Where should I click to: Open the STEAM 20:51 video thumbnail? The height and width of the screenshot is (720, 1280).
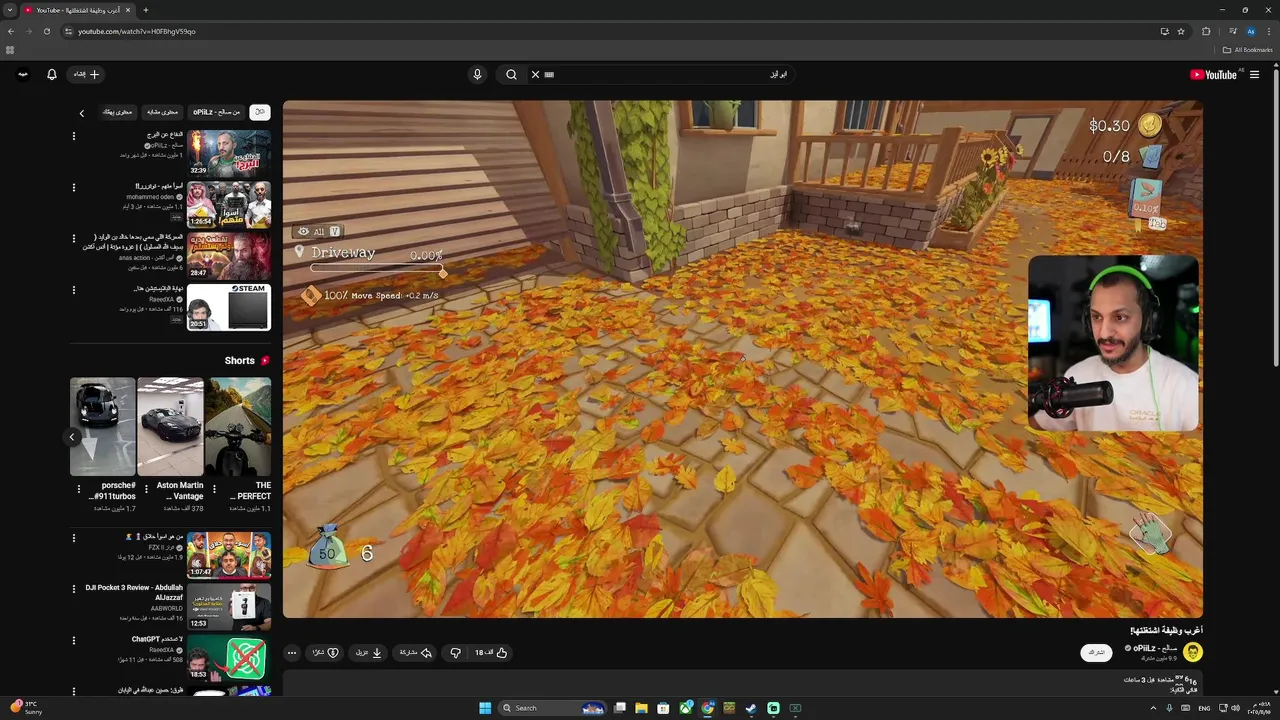coord(229,307)
